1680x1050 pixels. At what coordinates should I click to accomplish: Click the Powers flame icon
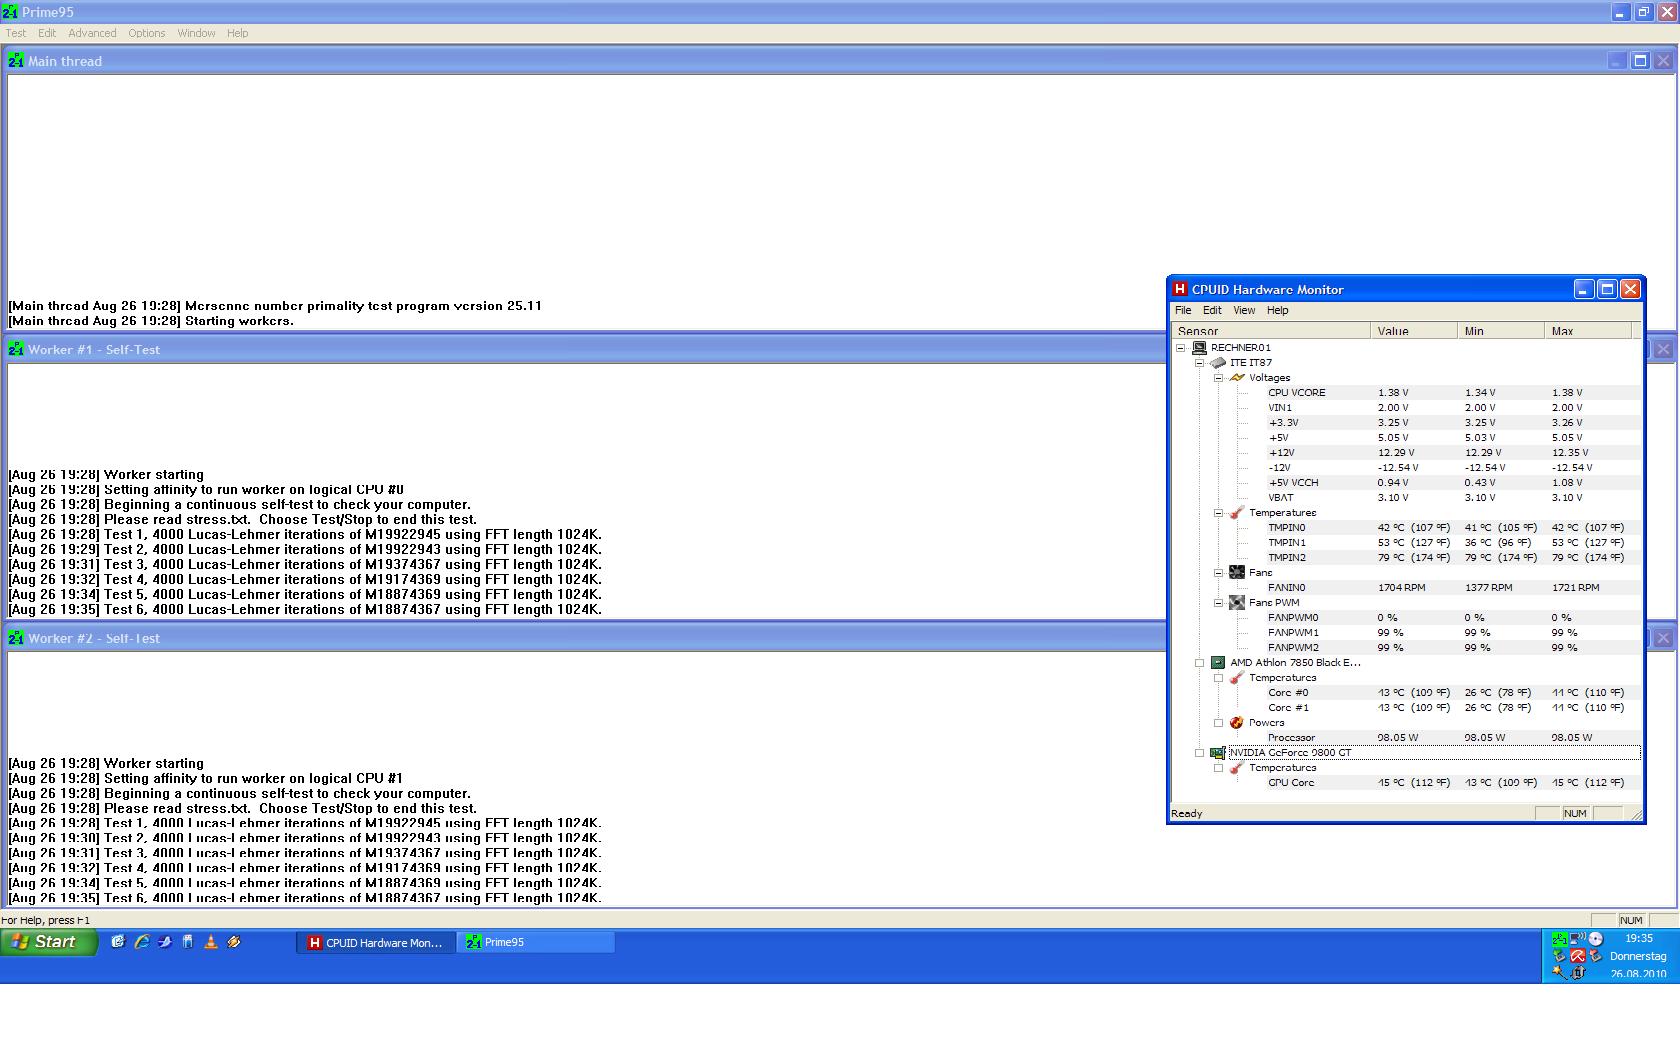[1237, 723]
